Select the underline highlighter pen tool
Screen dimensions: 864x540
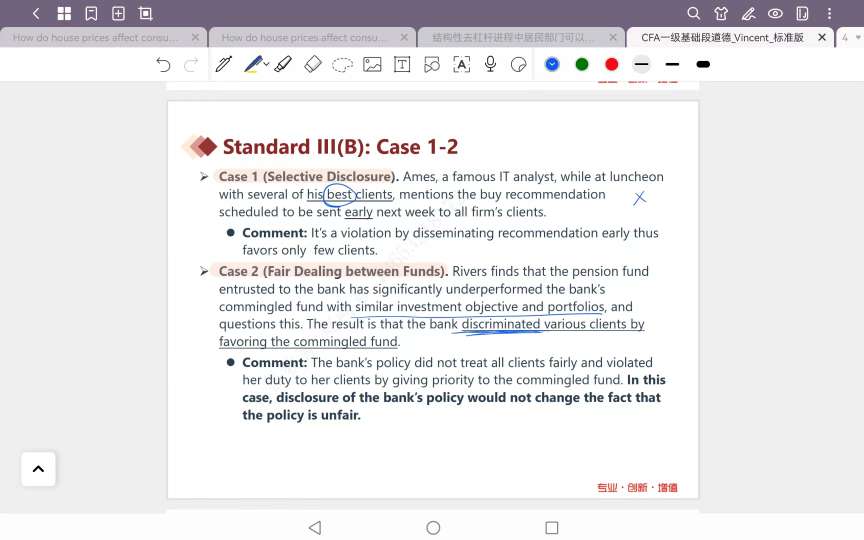point(253,64)
